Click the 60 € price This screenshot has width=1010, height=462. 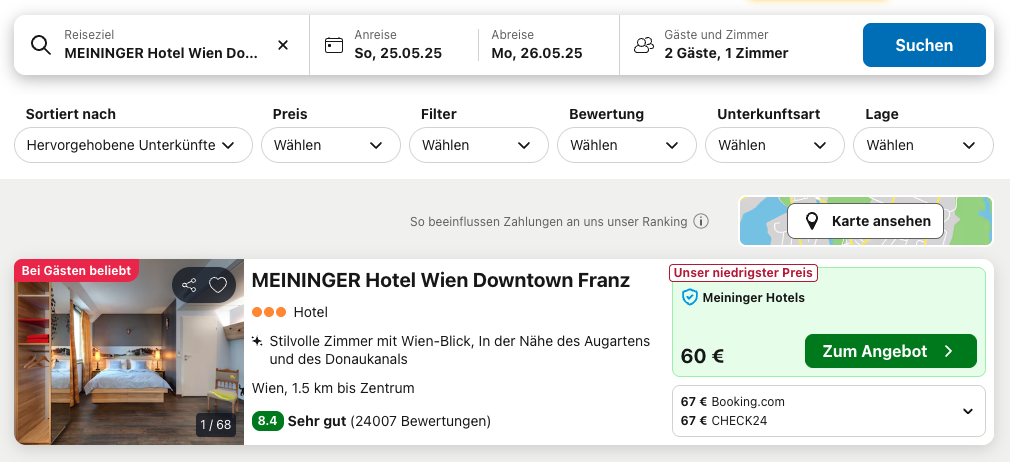(702, 356)
